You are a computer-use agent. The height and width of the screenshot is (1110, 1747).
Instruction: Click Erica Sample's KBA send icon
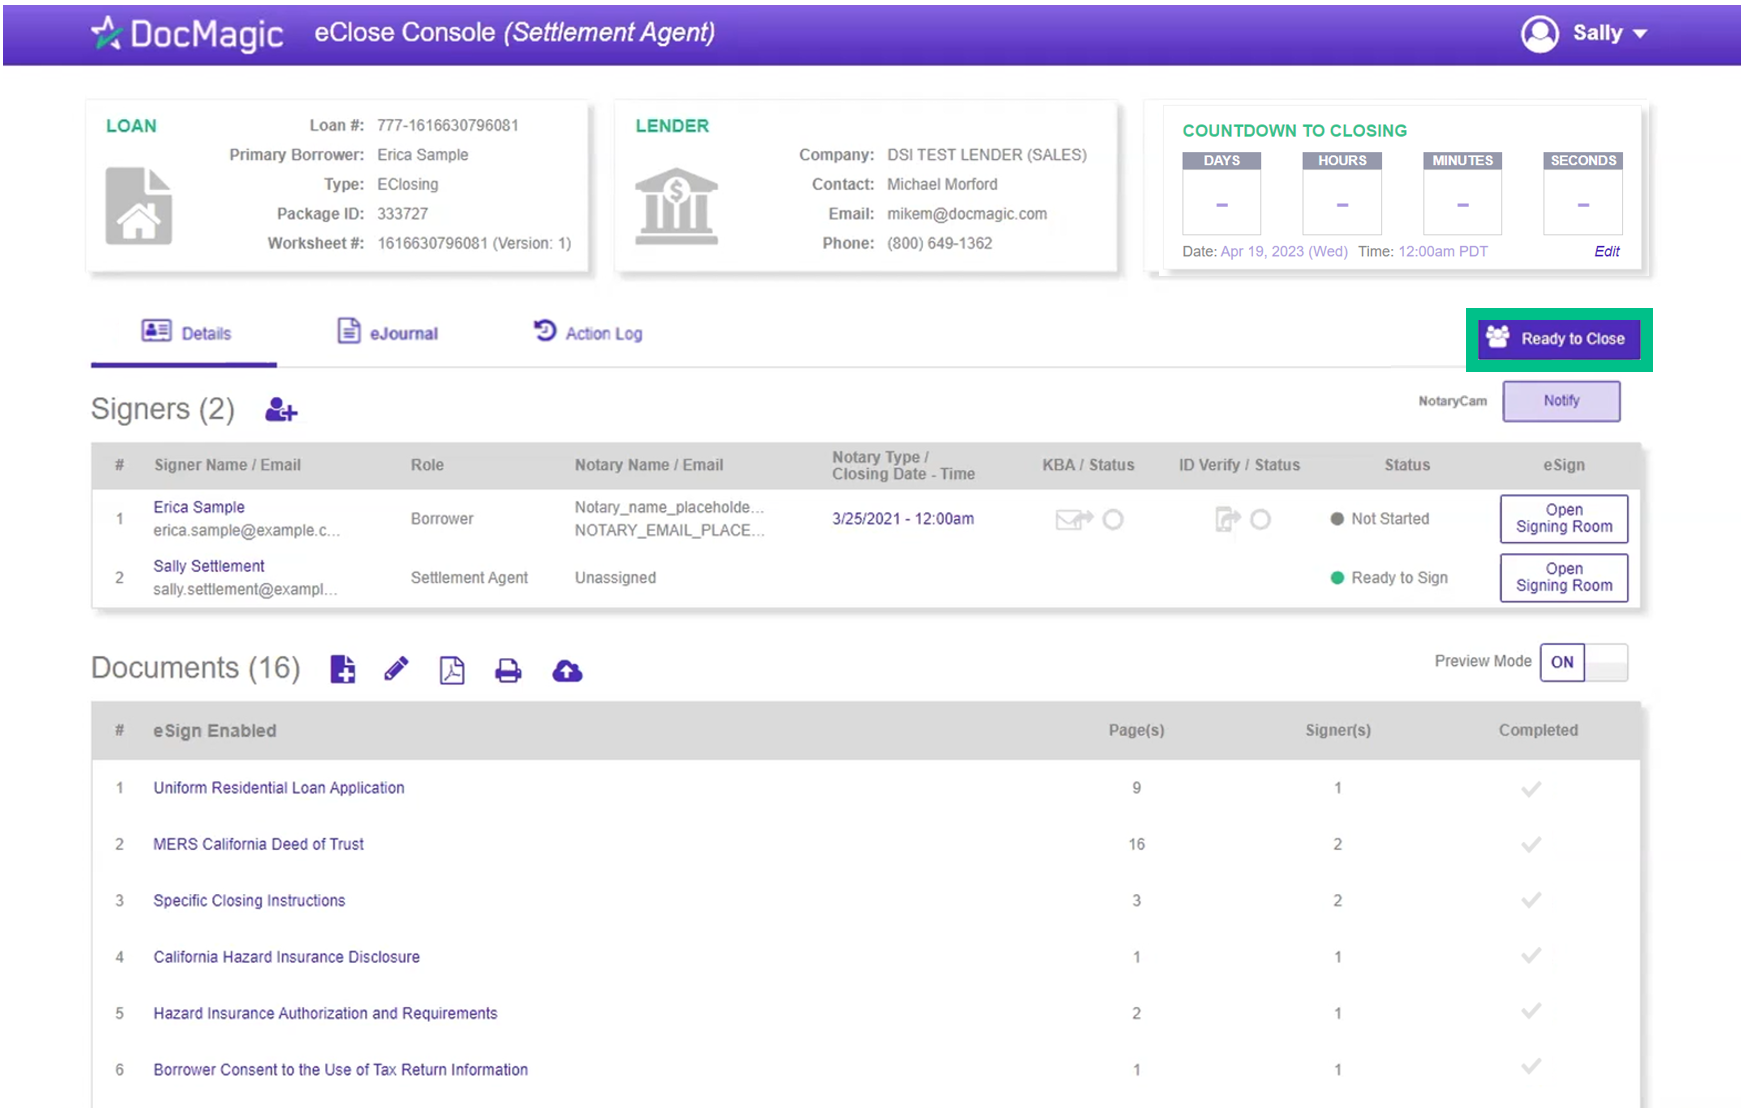(x=1073, y=519)
